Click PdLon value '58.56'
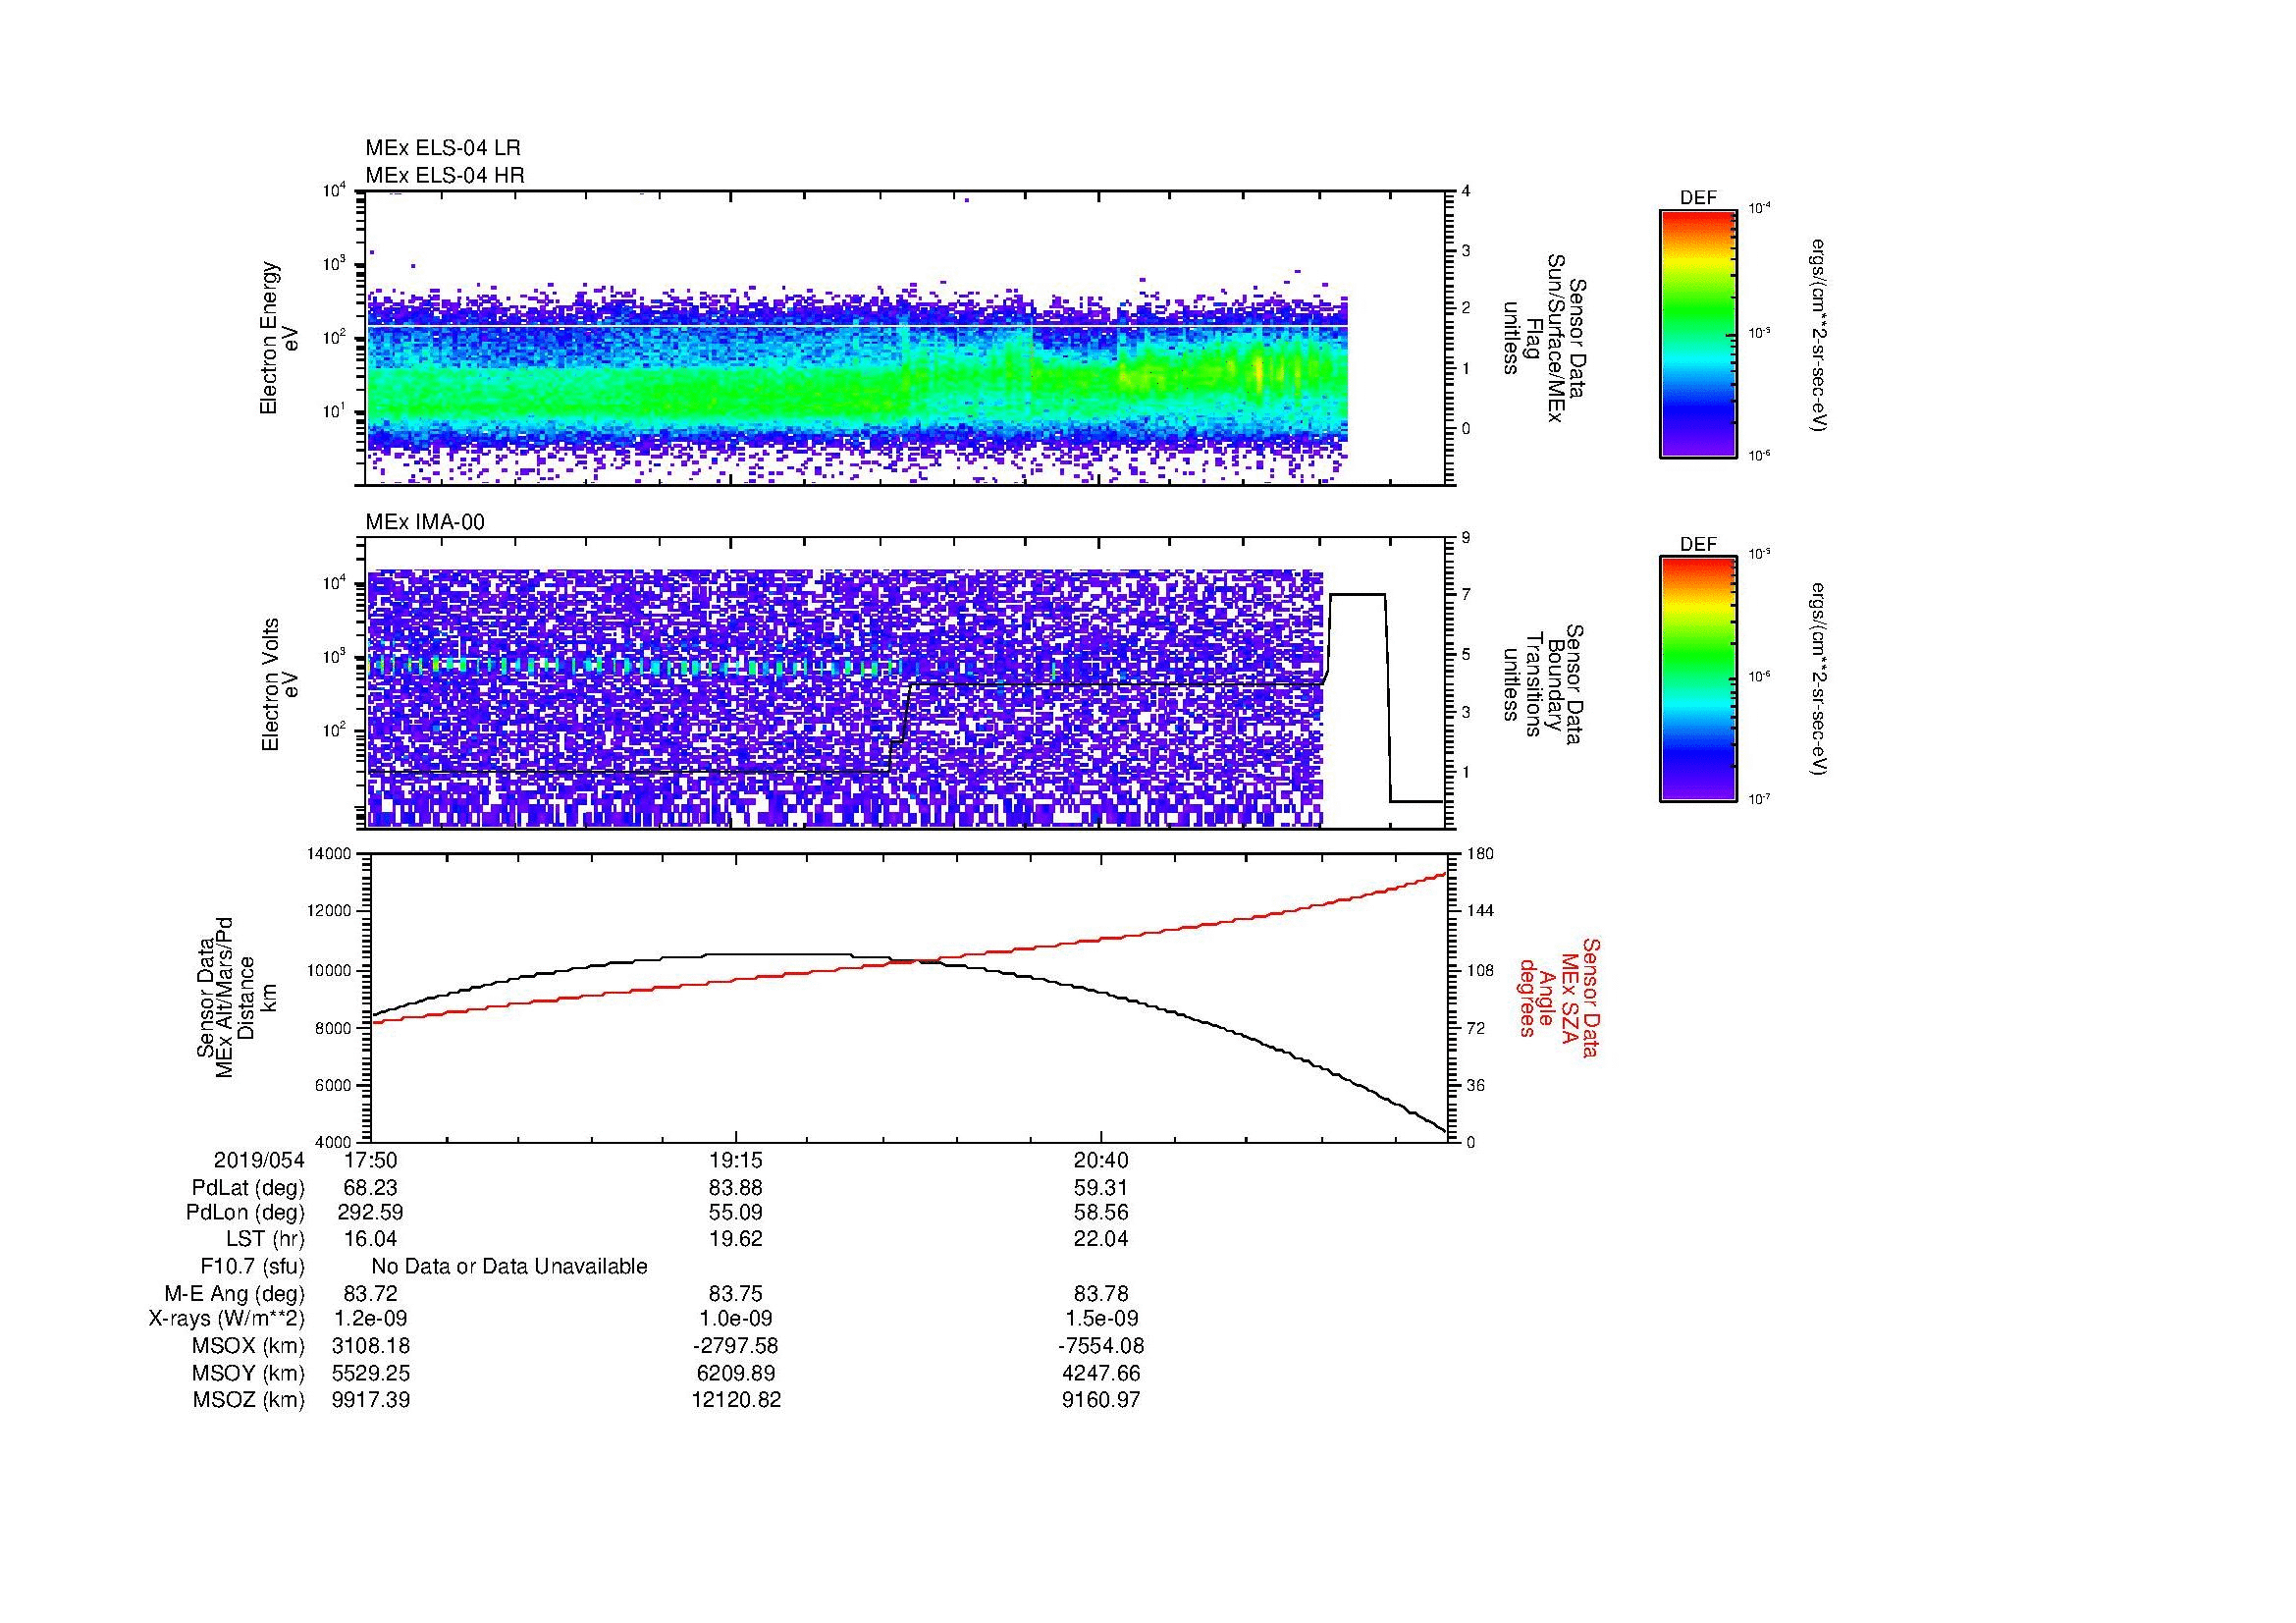The image size is (2296, 1623). click(x=1101, y=1213)
